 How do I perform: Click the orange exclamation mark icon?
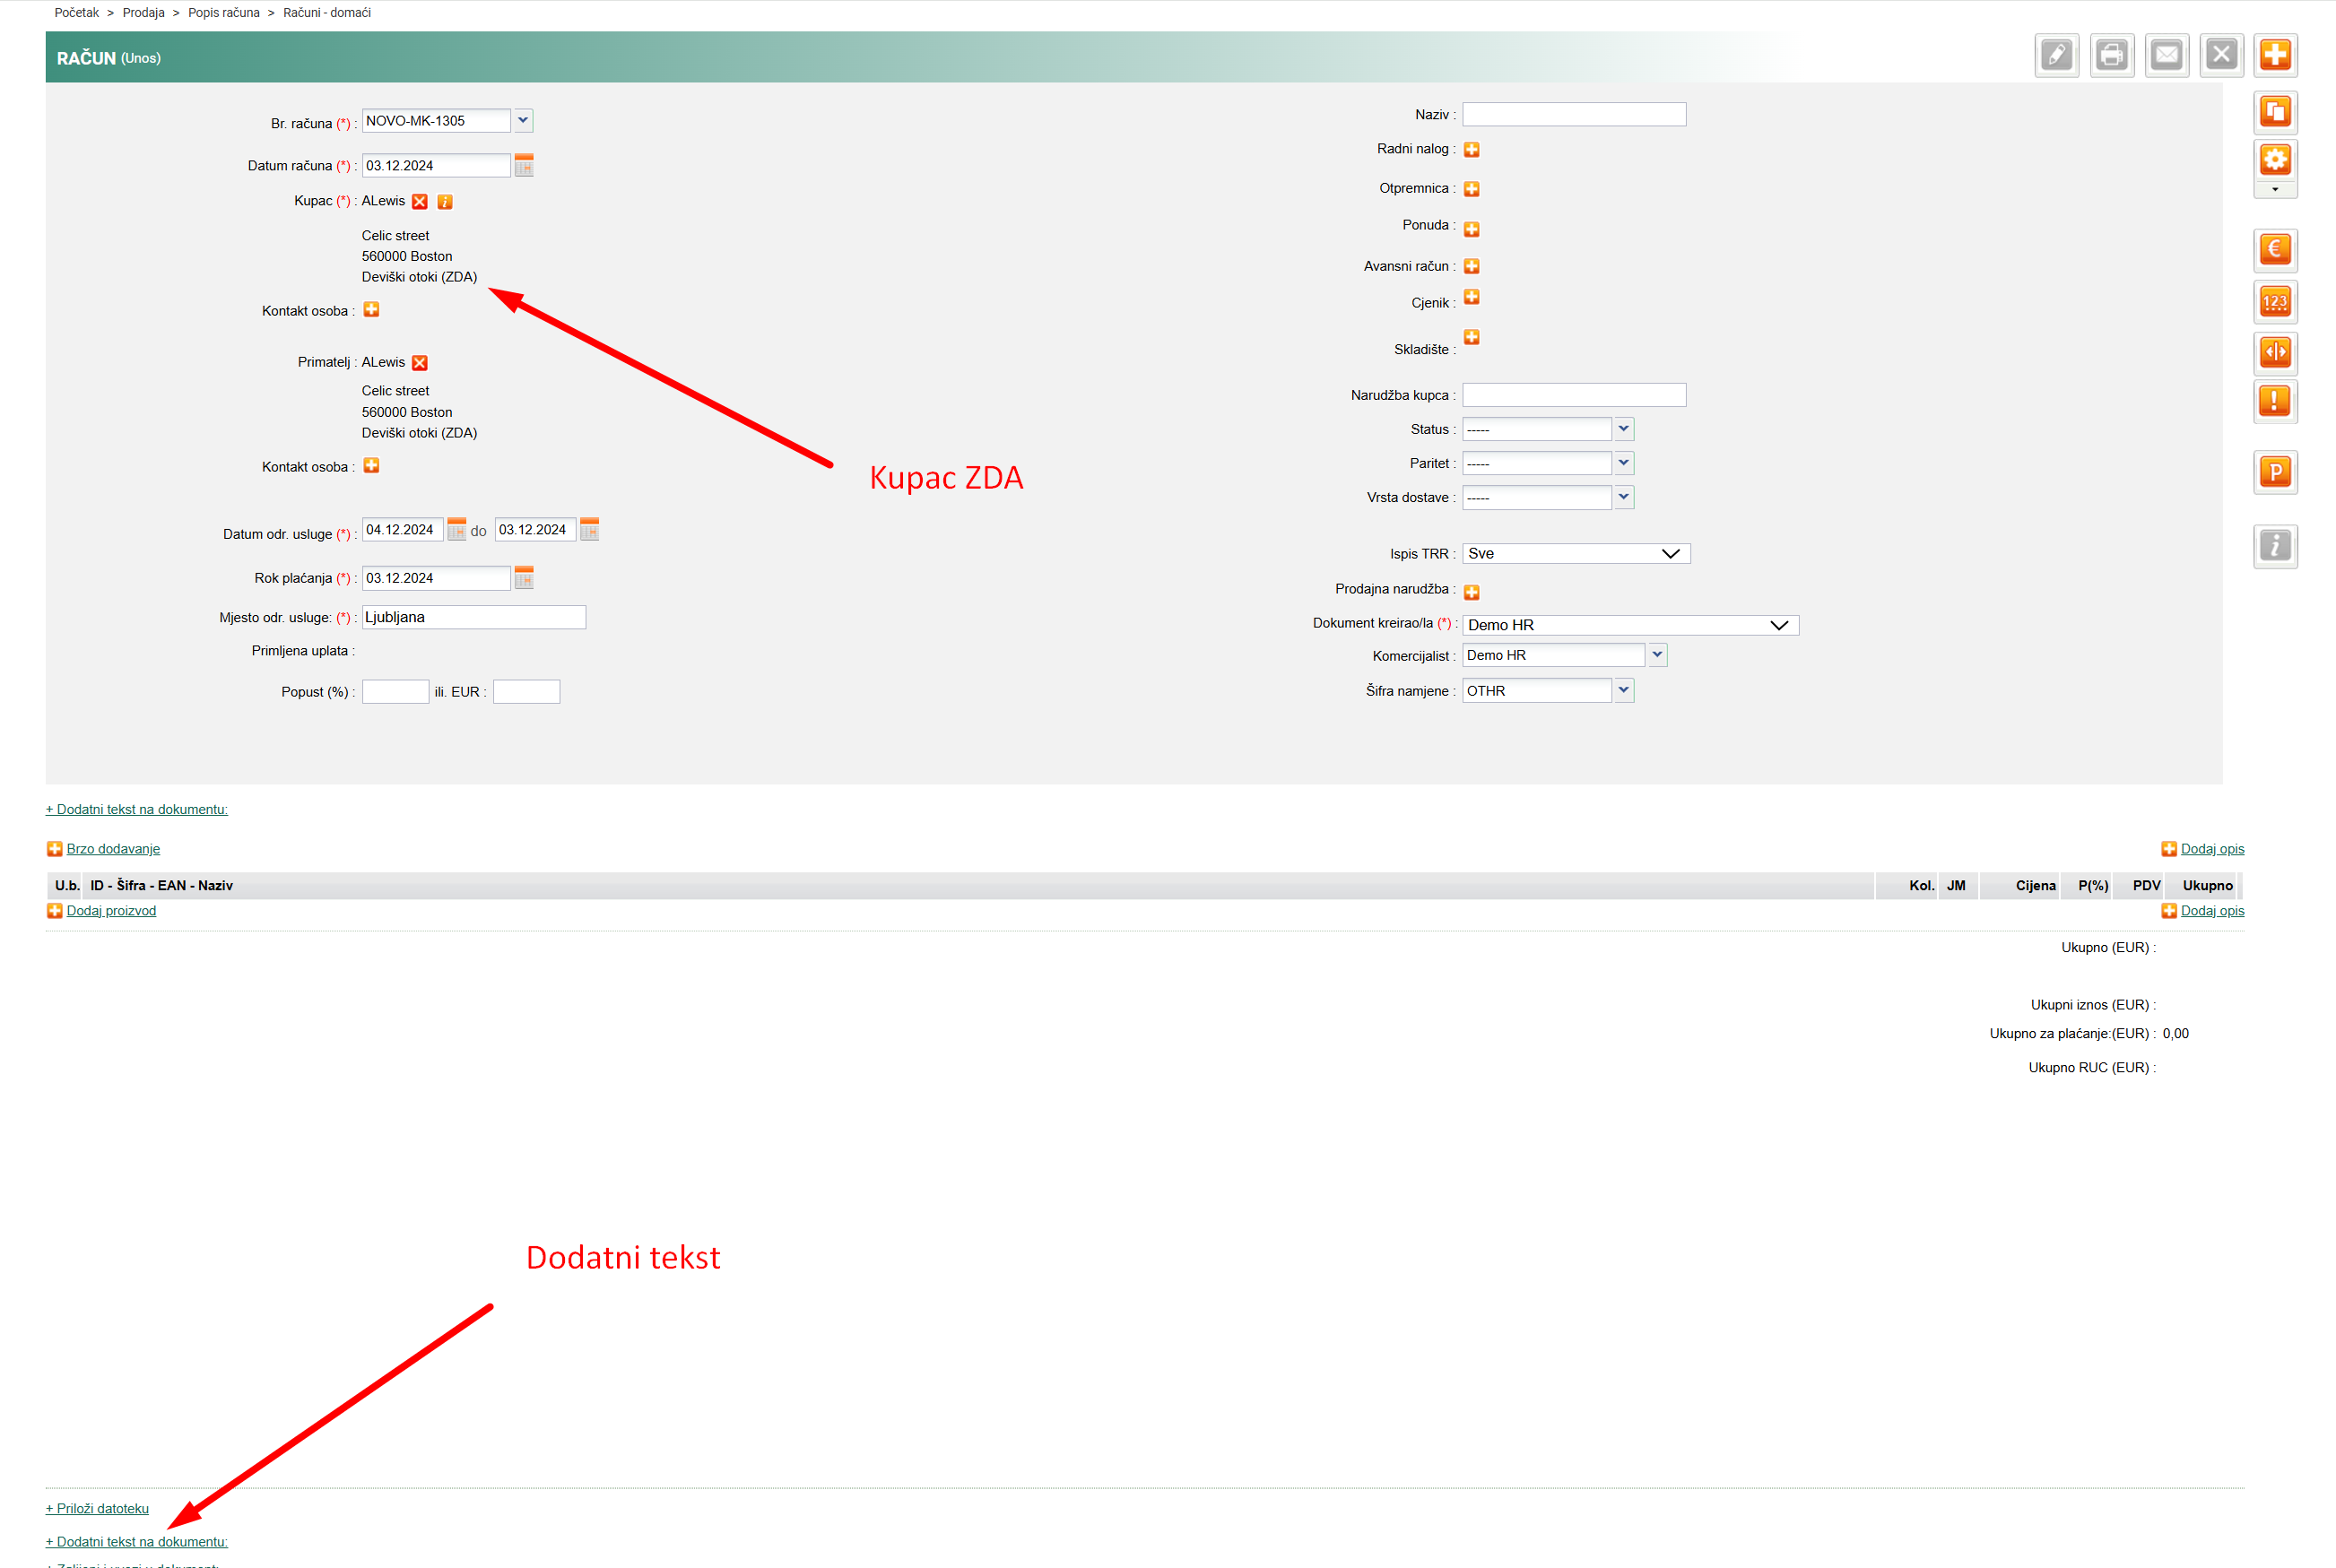pos(2274,401)
